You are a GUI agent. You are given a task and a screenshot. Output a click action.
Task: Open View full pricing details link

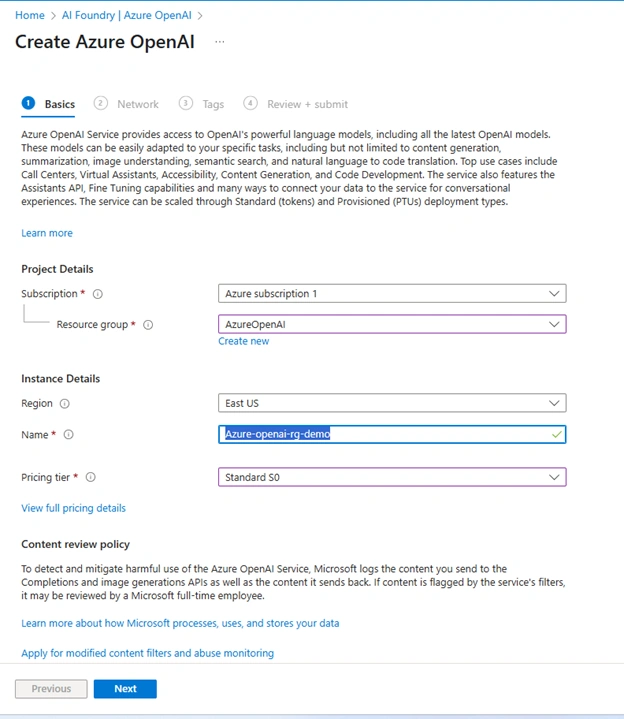tap(73, 508)
